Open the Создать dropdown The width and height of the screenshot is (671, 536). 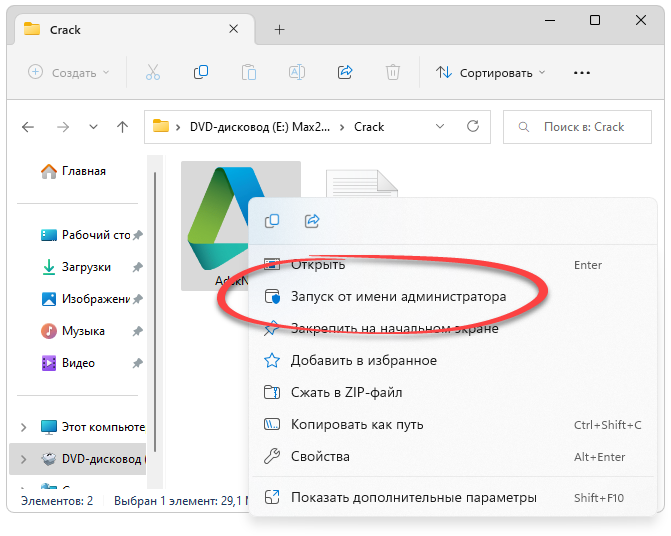click(x=68, y=73)
